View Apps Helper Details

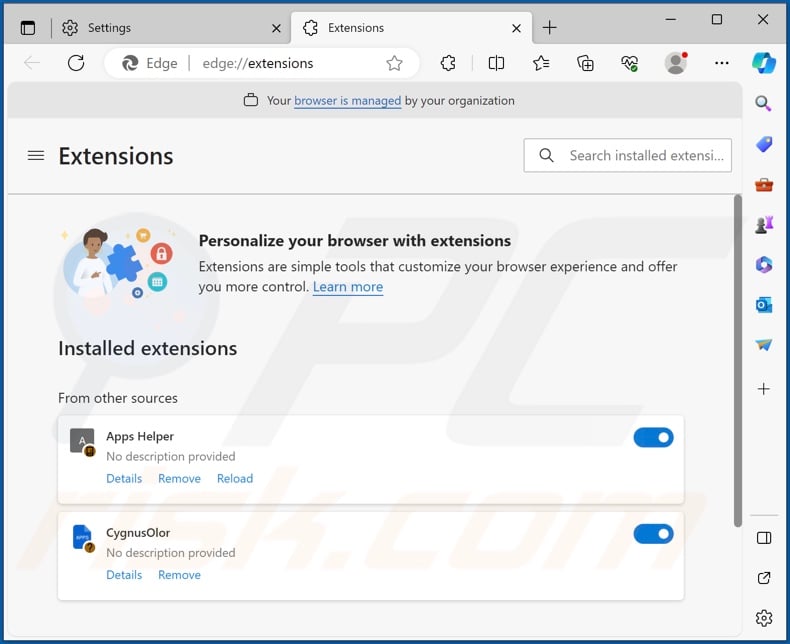click(x=124, y=478)
